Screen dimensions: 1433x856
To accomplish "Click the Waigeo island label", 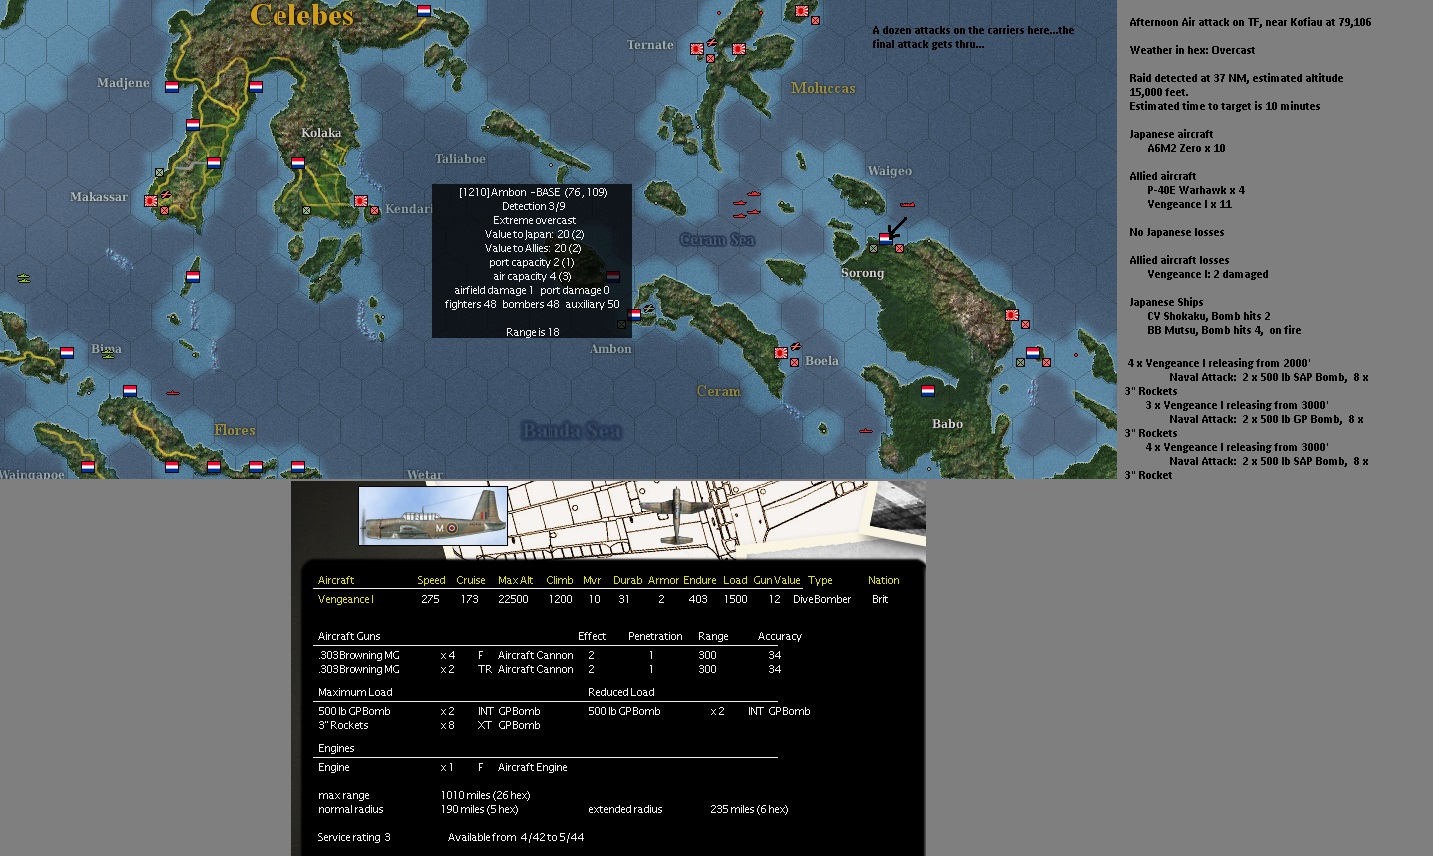I will click(889, 171).
